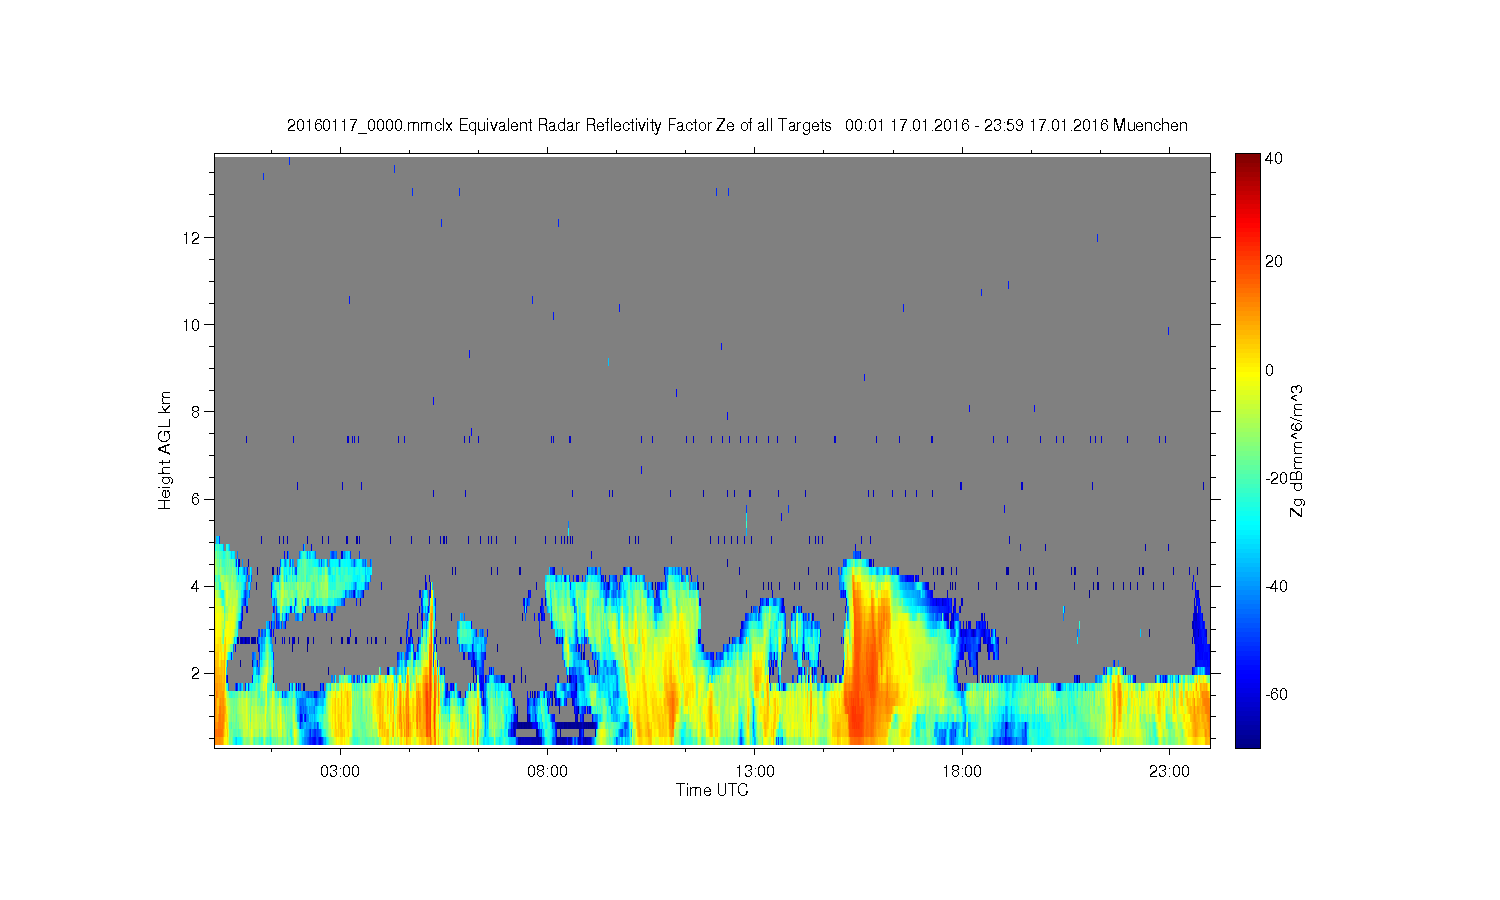The image size is (1500, 900).
Task: Click the 'Height AGL km' y-axis label
Action: pyautogui.click(x=166, y=450)
